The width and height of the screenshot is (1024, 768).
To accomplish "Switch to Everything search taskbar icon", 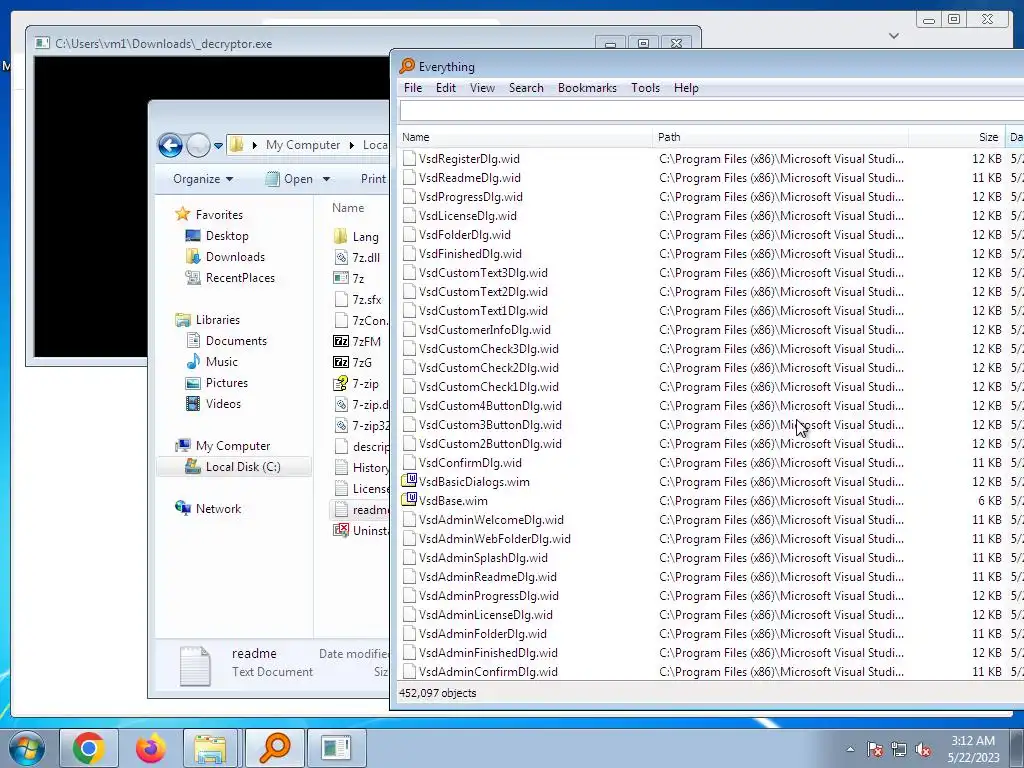I will [x=274, y=748].
